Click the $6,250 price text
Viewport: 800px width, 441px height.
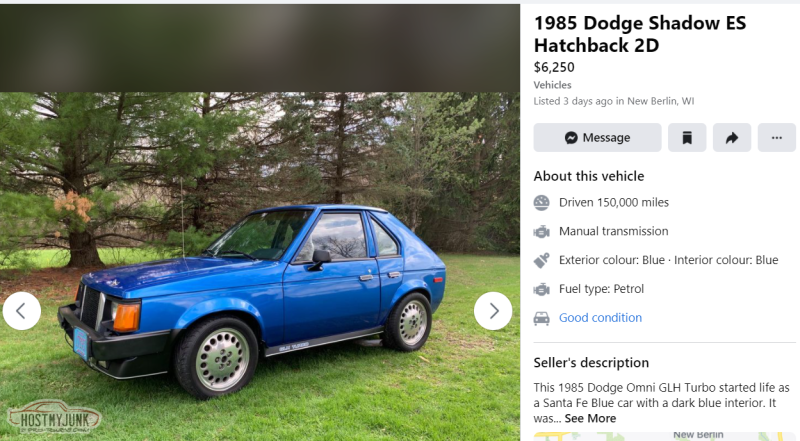(554, 67)
